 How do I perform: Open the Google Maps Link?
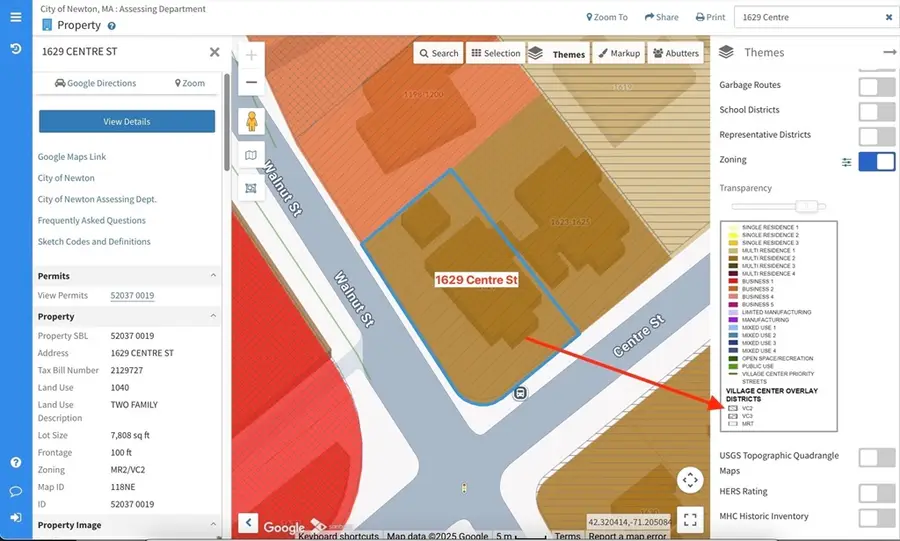coord(72,157)
